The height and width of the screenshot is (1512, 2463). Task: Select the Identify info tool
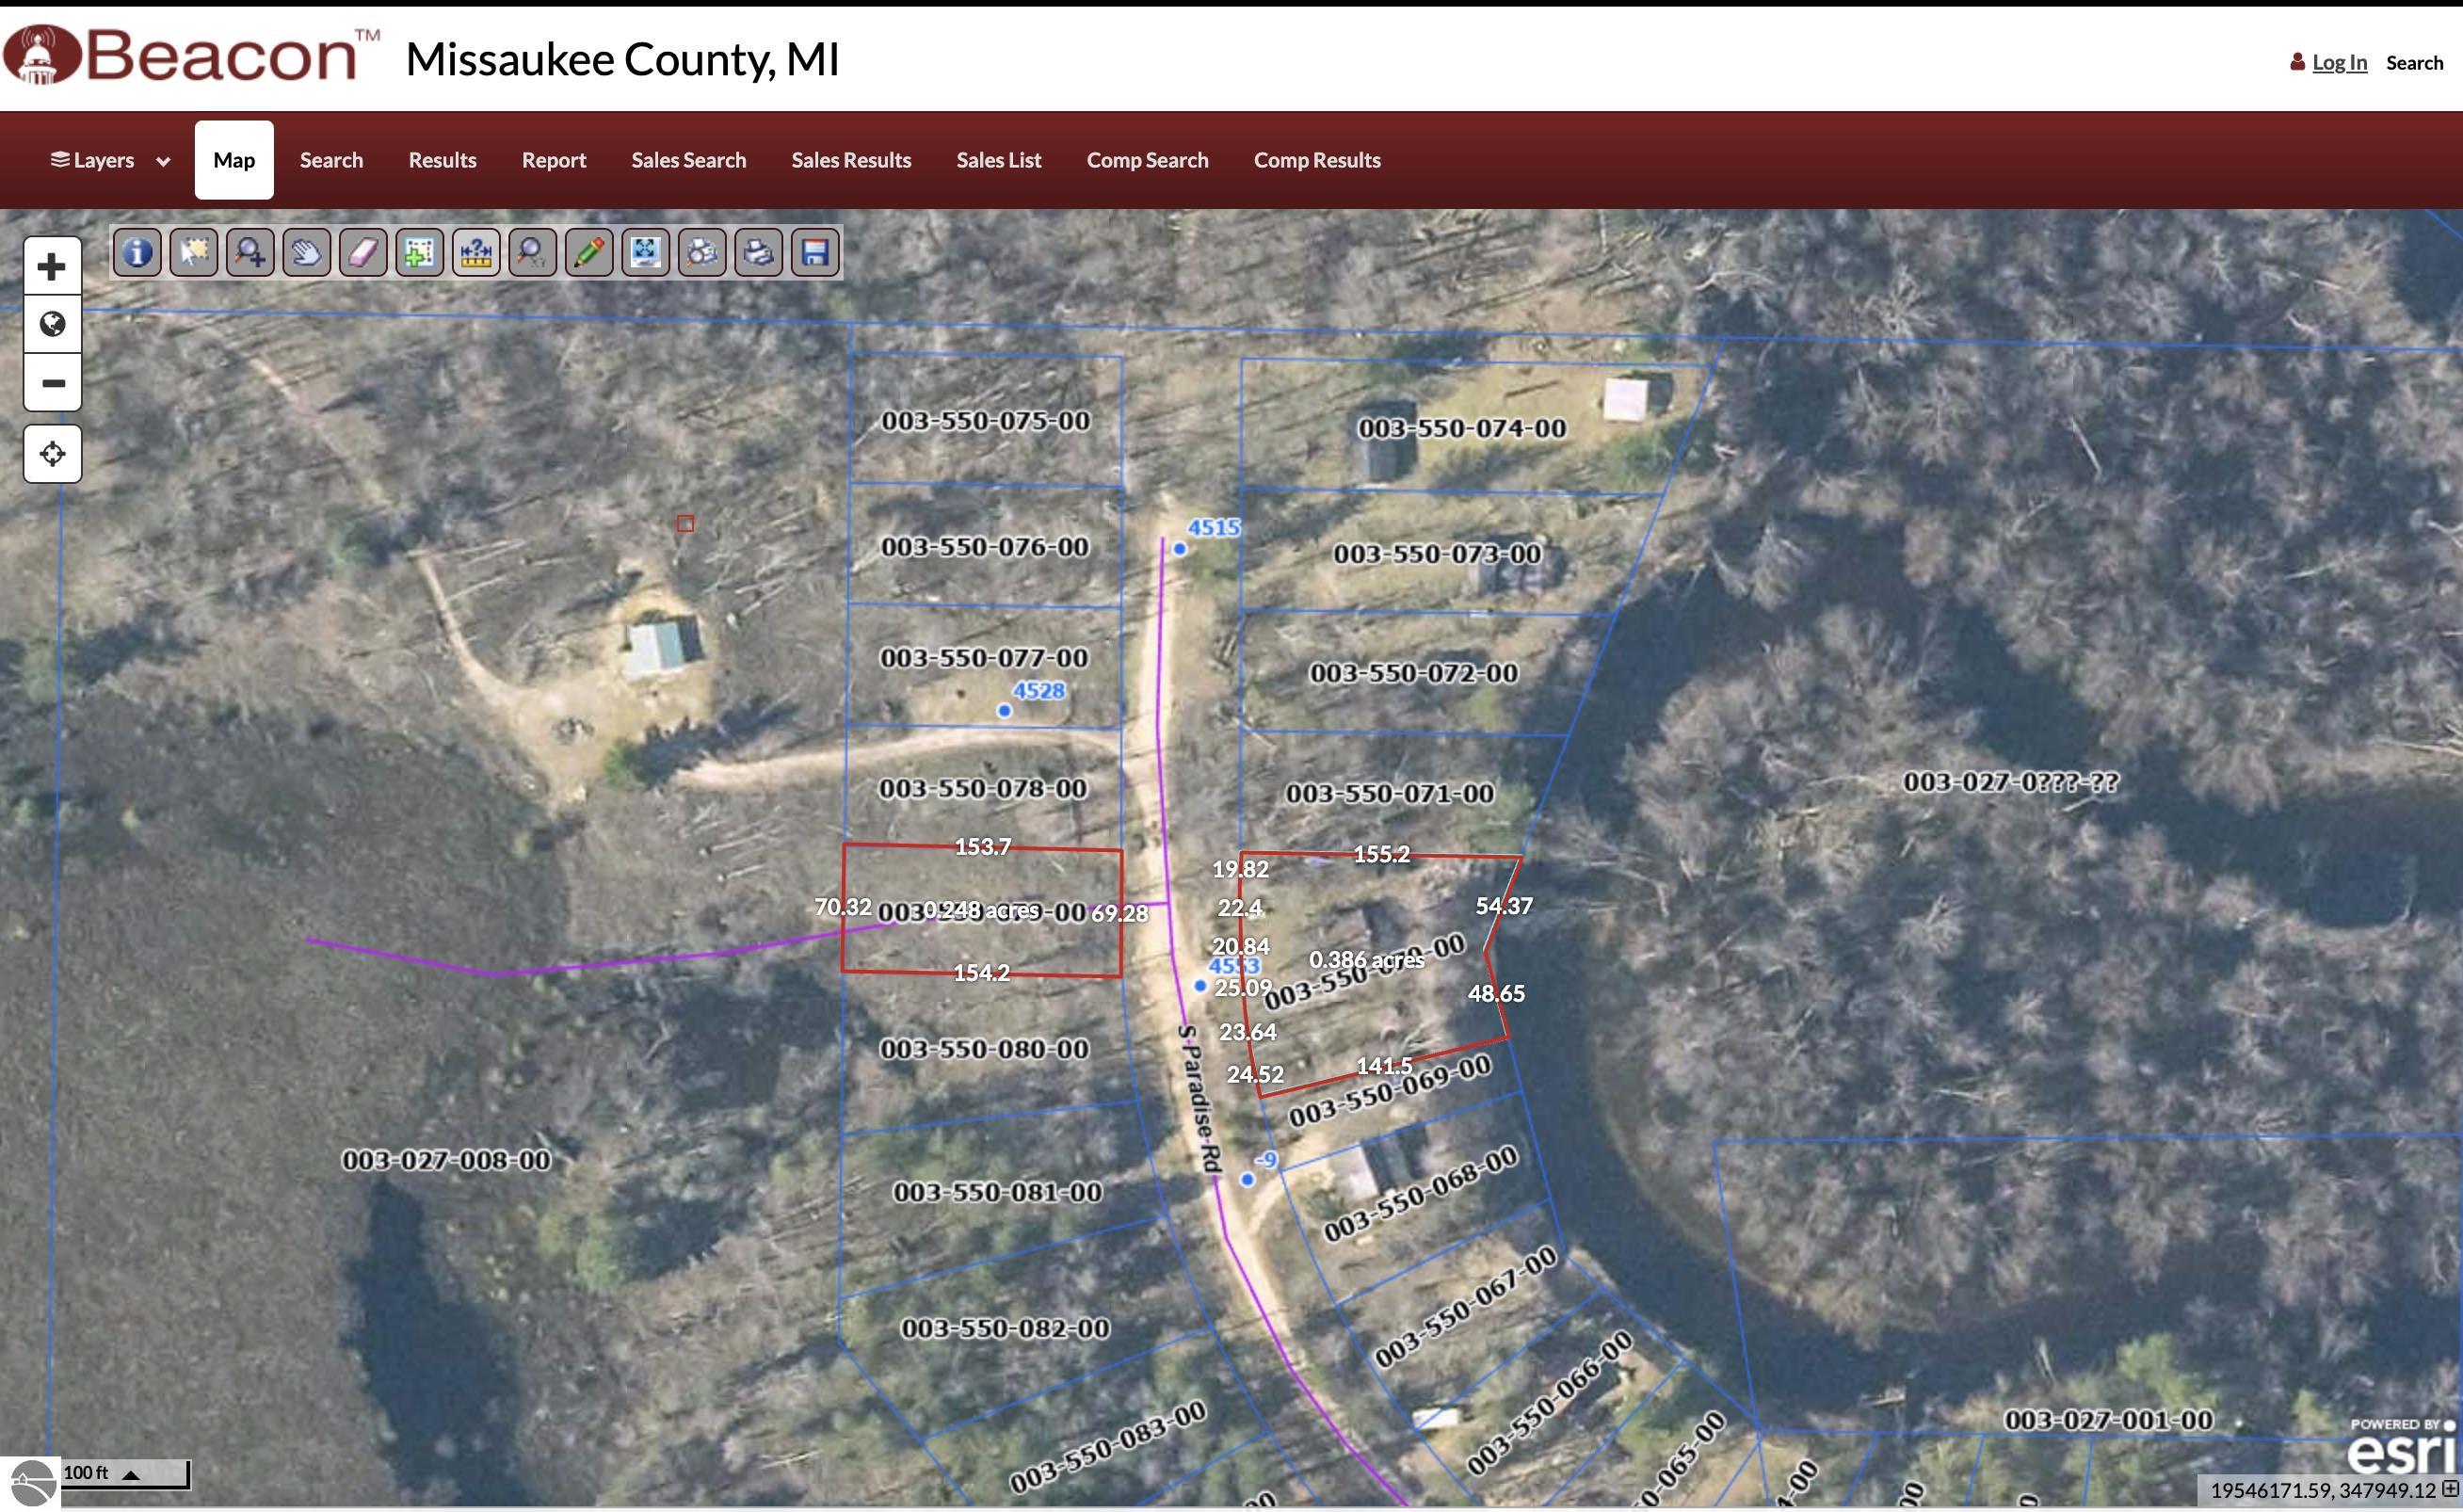(137, 252)
